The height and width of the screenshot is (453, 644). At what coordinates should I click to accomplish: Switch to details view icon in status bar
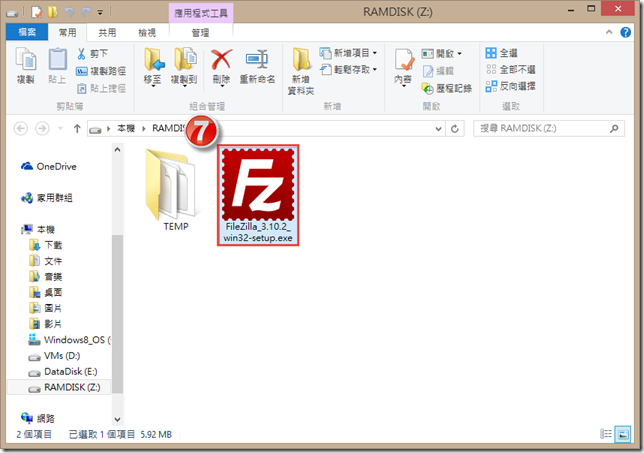605,434
